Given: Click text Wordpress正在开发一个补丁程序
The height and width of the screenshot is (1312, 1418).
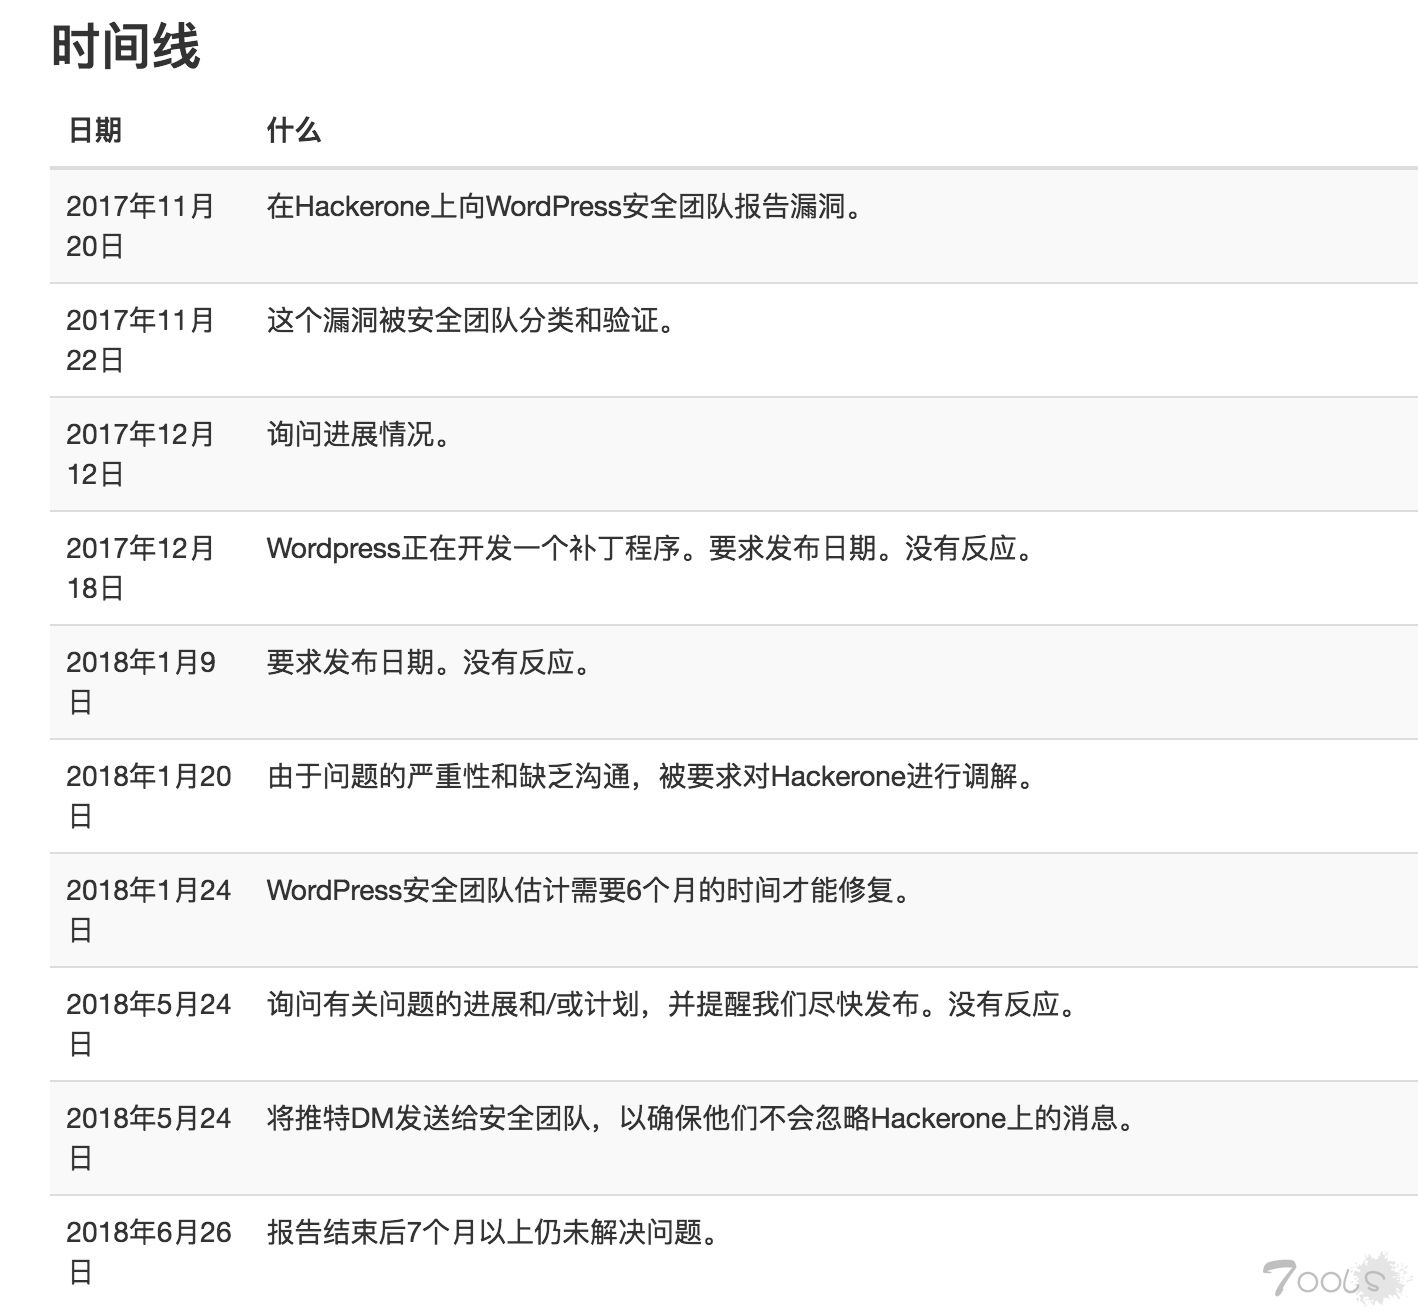Looking at the screenshot, I should [474, 549].
